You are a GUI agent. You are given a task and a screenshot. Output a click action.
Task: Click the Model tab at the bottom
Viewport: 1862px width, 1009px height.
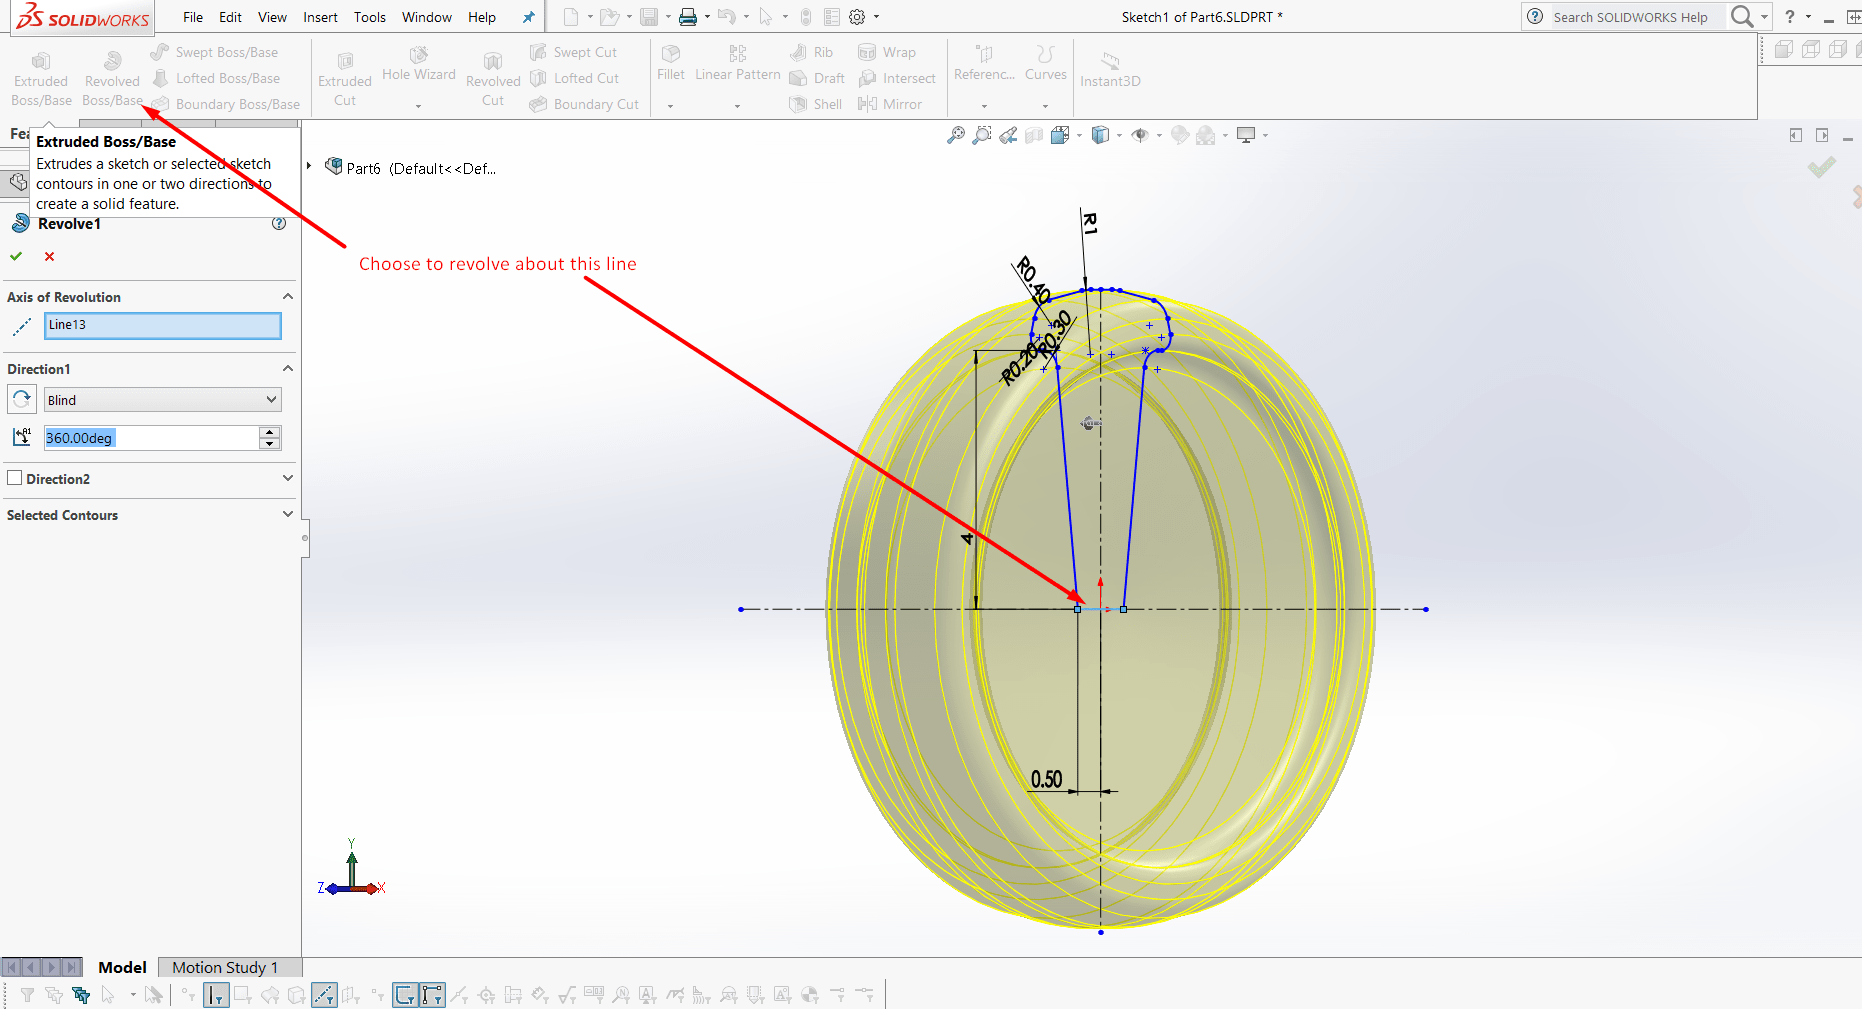[122, 967]
